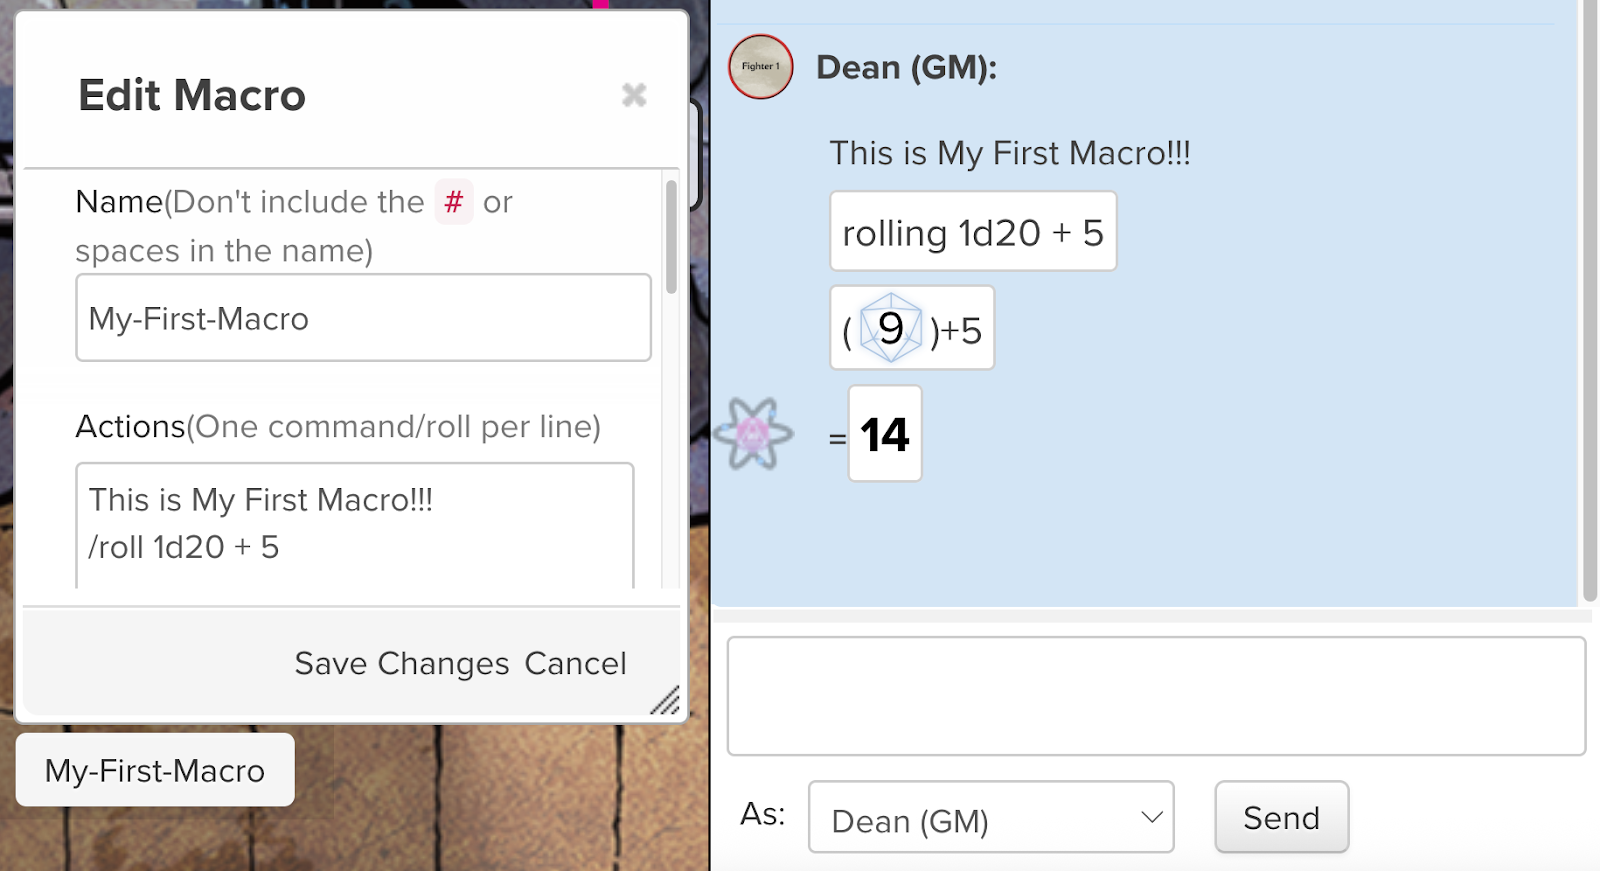Viewport: 1600px width, 871px height.
Task: Send the chat message
Action: [x=1281, y=818]
